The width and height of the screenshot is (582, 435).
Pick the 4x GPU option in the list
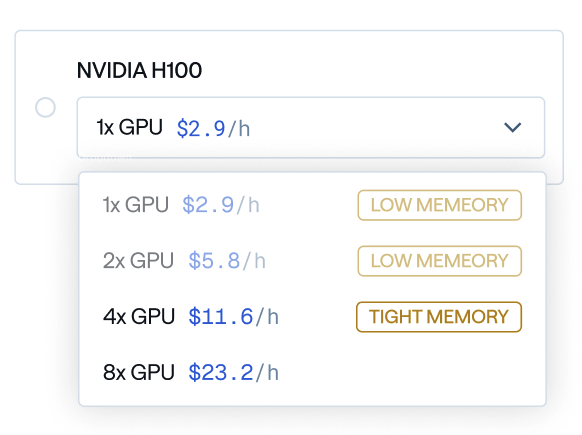point(312,317)
